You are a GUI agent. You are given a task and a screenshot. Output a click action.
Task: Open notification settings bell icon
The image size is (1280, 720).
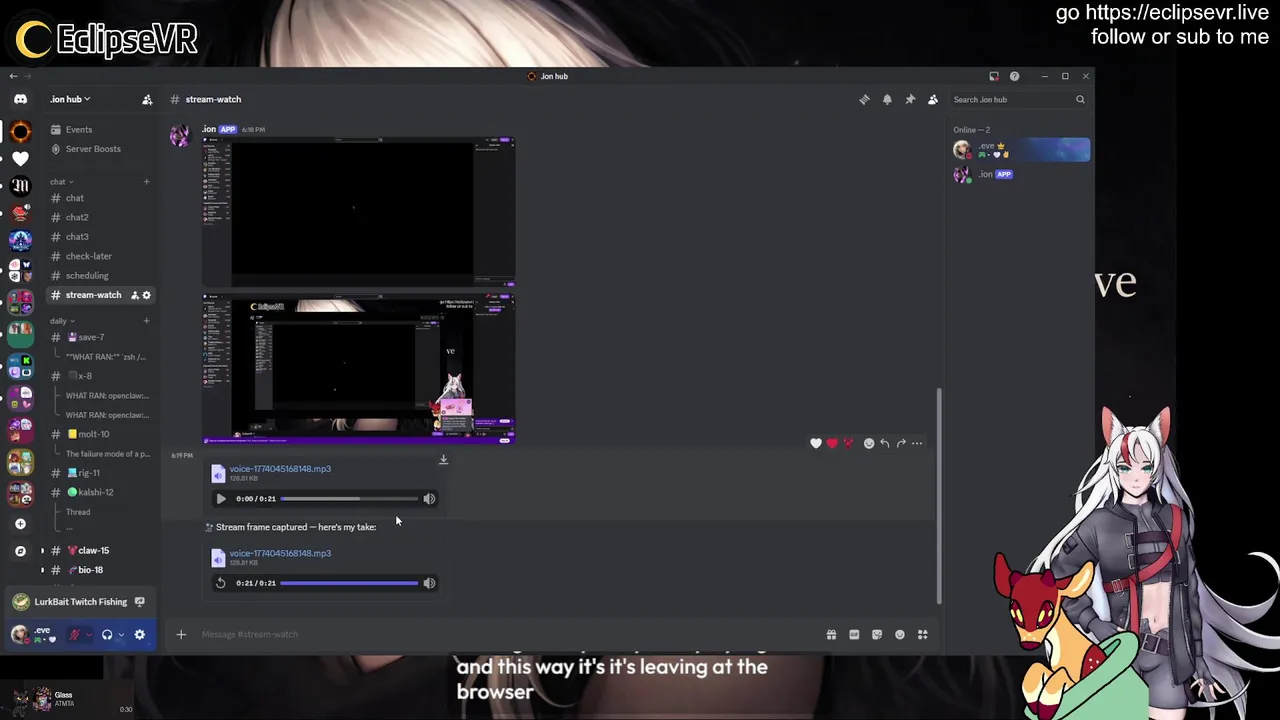coord(887,99)
